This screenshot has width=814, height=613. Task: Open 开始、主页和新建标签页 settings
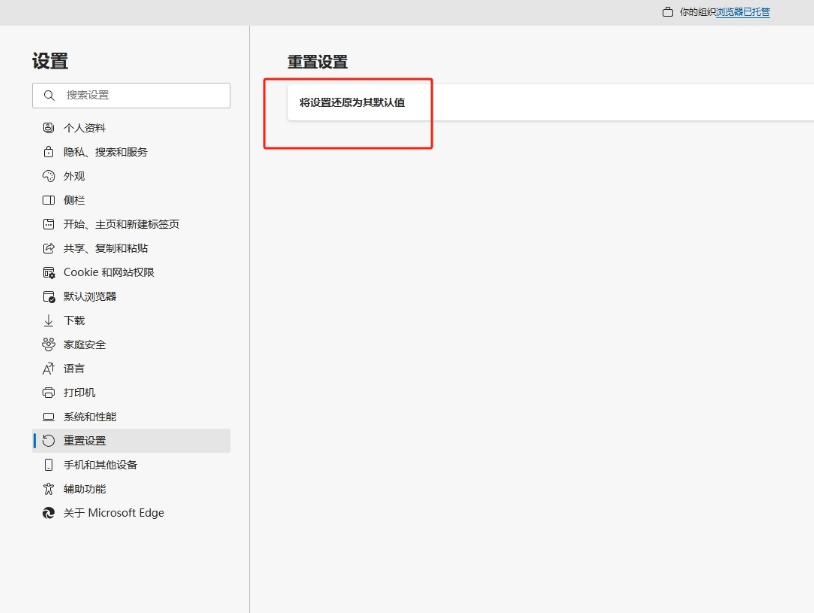(x=121, y=224)
